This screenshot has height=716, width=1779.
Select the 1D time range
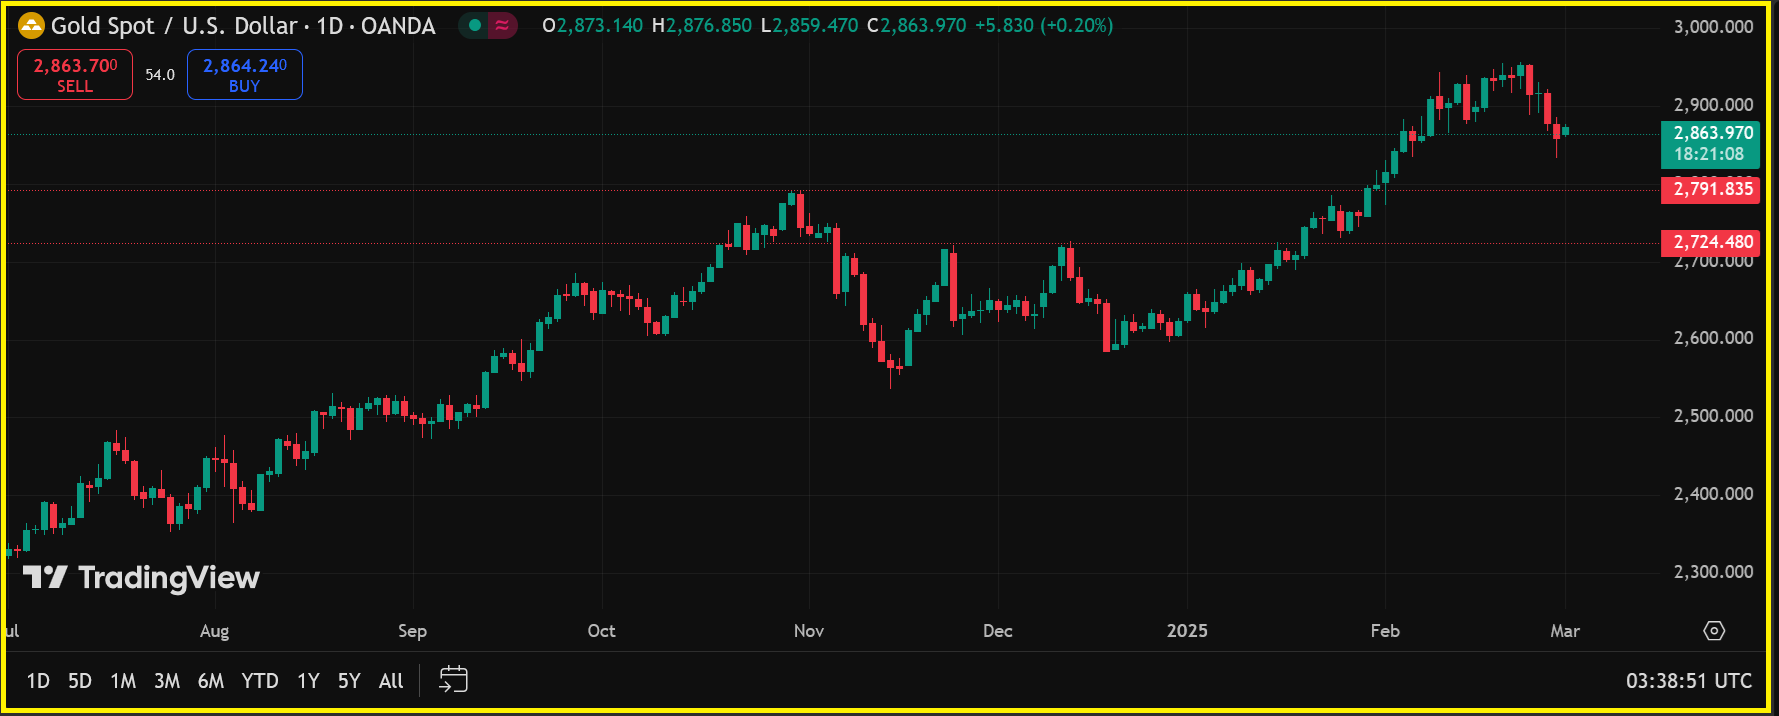pos(38,681)
